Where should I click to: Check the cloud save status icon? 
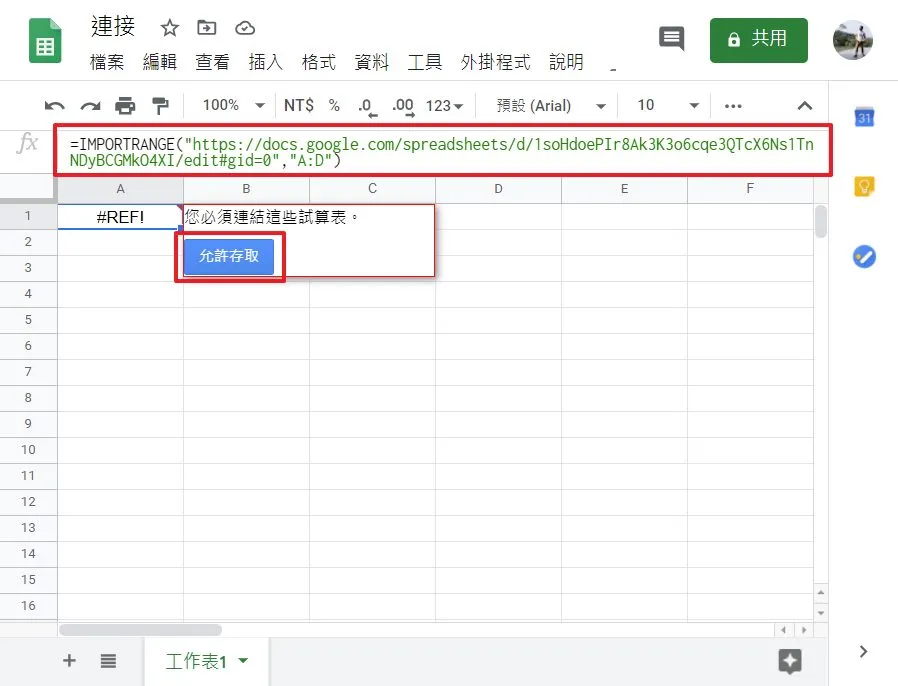coord(245,27)
